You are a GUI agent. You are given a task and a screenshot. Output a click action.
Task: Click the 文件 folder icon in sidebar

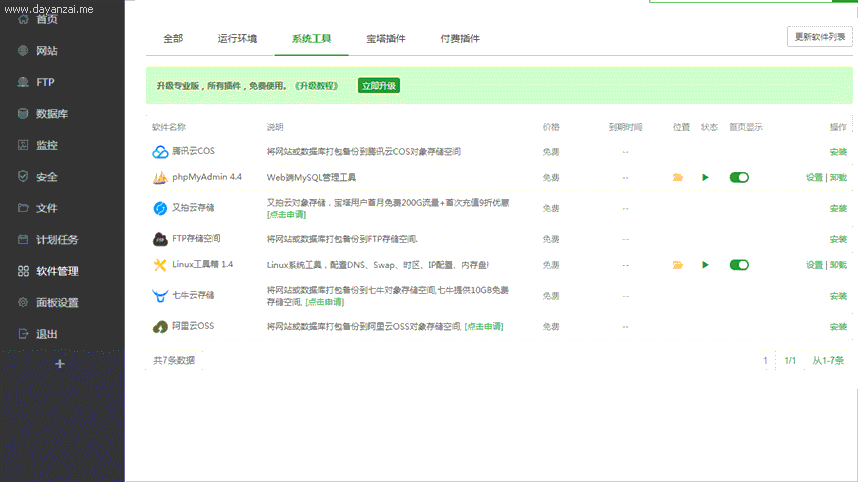click(23, 208)
